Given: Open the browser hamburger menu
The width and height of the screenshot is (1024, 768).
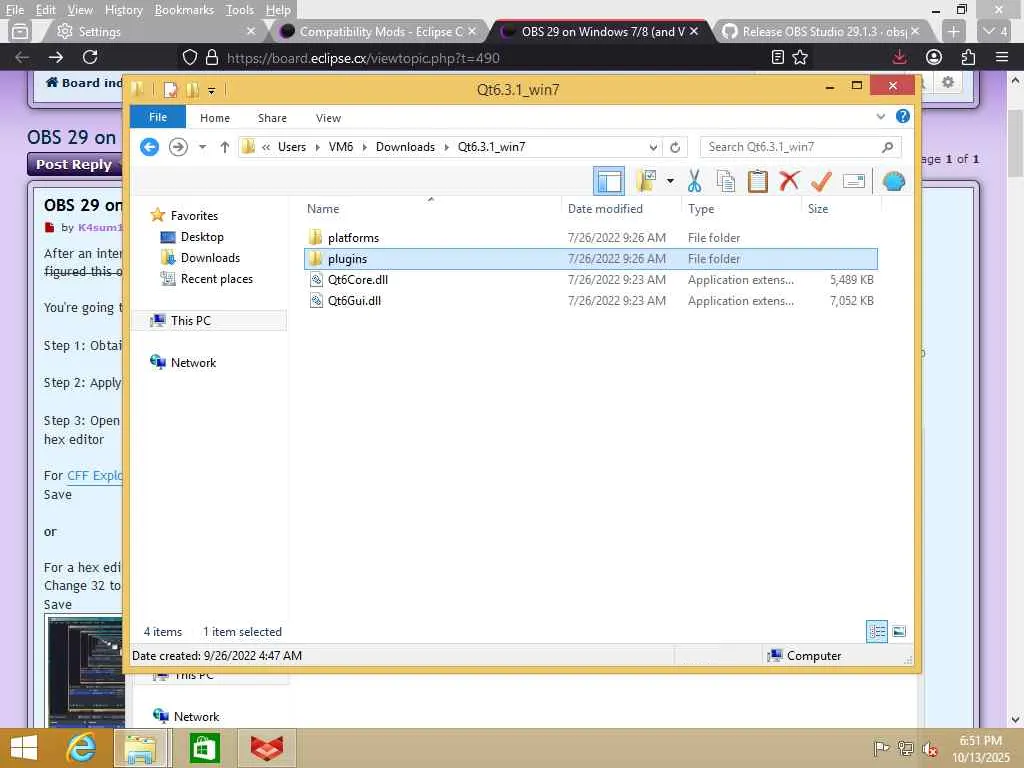Looking at the screenshot, I should 1002,57.
